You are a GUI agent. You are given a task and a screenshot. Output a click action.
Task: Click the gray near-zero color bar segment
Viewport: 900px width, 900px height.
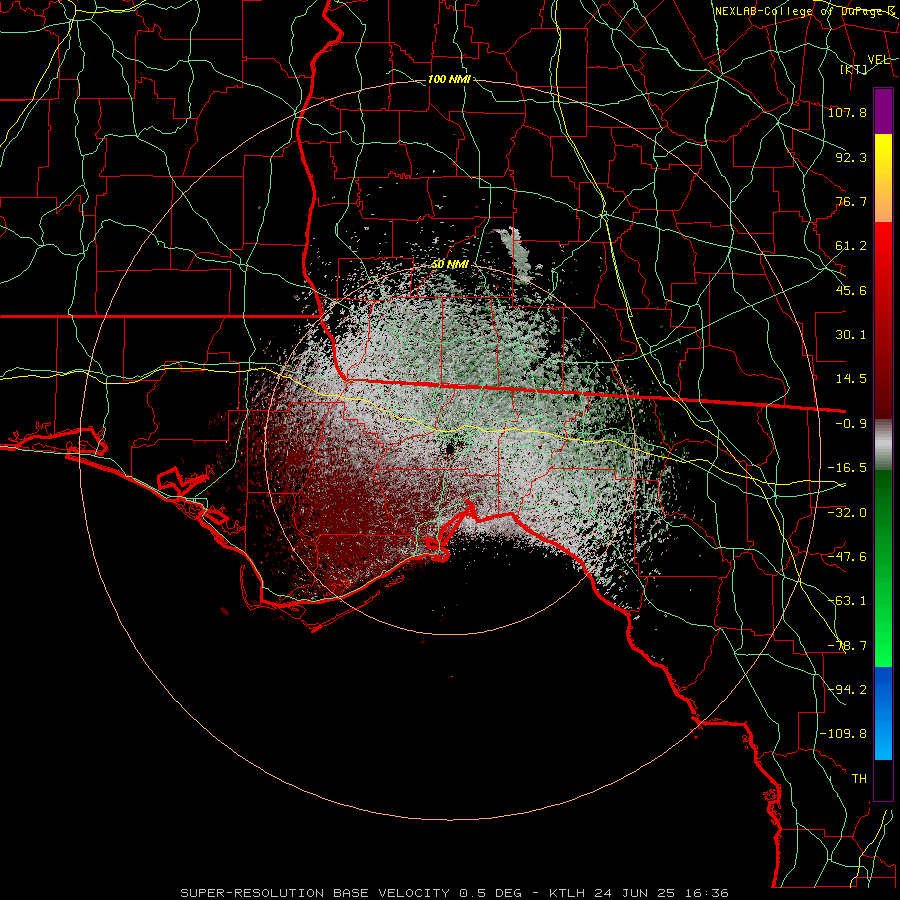[x=883, y=445]
